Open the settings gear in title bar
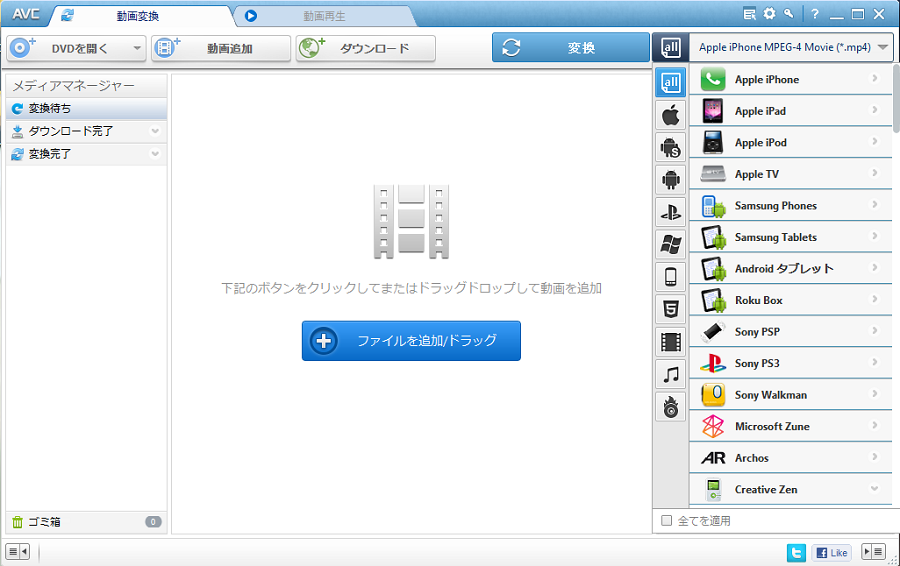900x566 pixels. 769,14
